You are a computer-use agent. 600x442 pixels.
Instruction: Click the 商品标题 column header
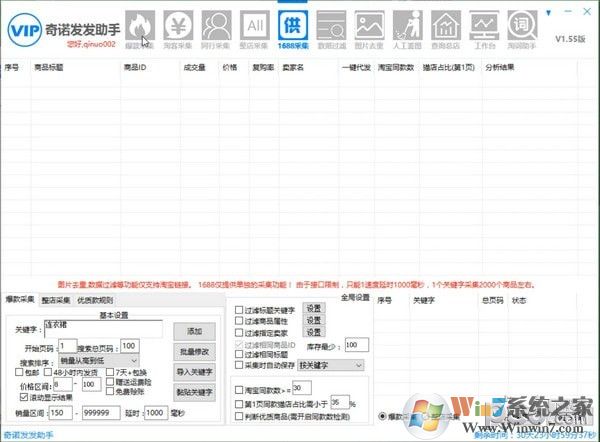49,67
